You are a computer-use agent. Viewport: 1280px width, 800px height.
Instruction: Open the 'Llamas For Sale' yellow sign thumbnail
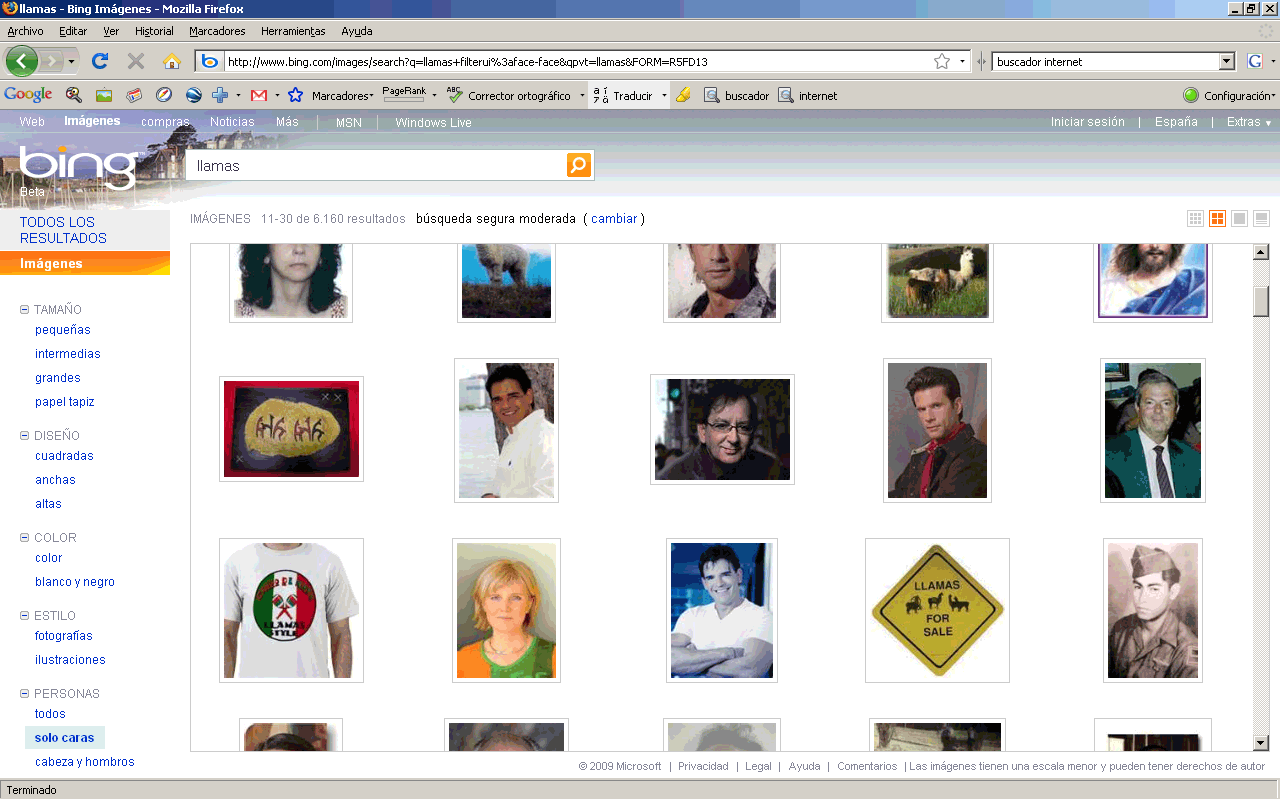(x=937, y=610)
